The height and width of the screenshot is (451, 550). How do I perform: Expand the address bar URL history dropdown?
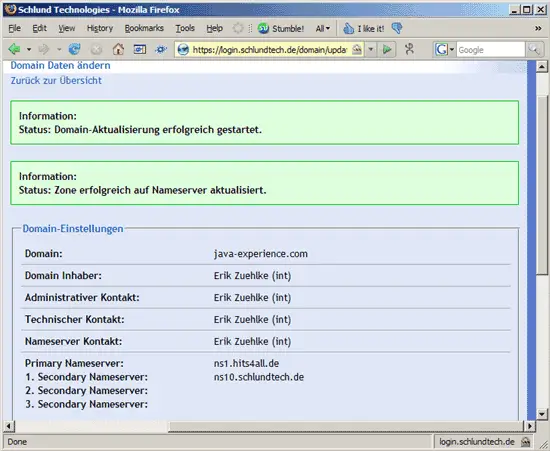pos(371,50)
